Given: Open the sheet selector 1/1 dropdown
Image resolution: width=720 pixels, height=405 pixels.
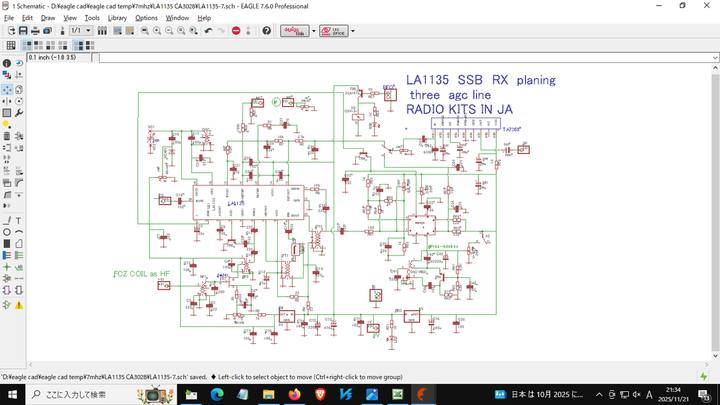Looking at the screenshot, I should [x=82, y=31].
